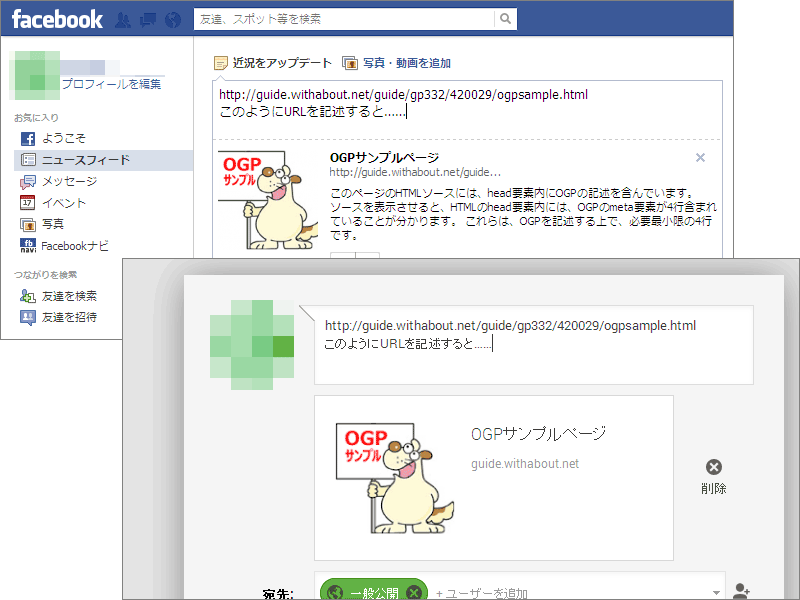Click the 写真 sidebar icon
800x600 pixels.
[x=28, y=224]
